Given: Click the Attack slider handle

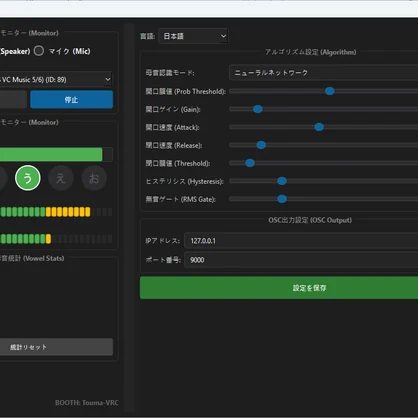Looking at the screenshot, I should point(319,127).
